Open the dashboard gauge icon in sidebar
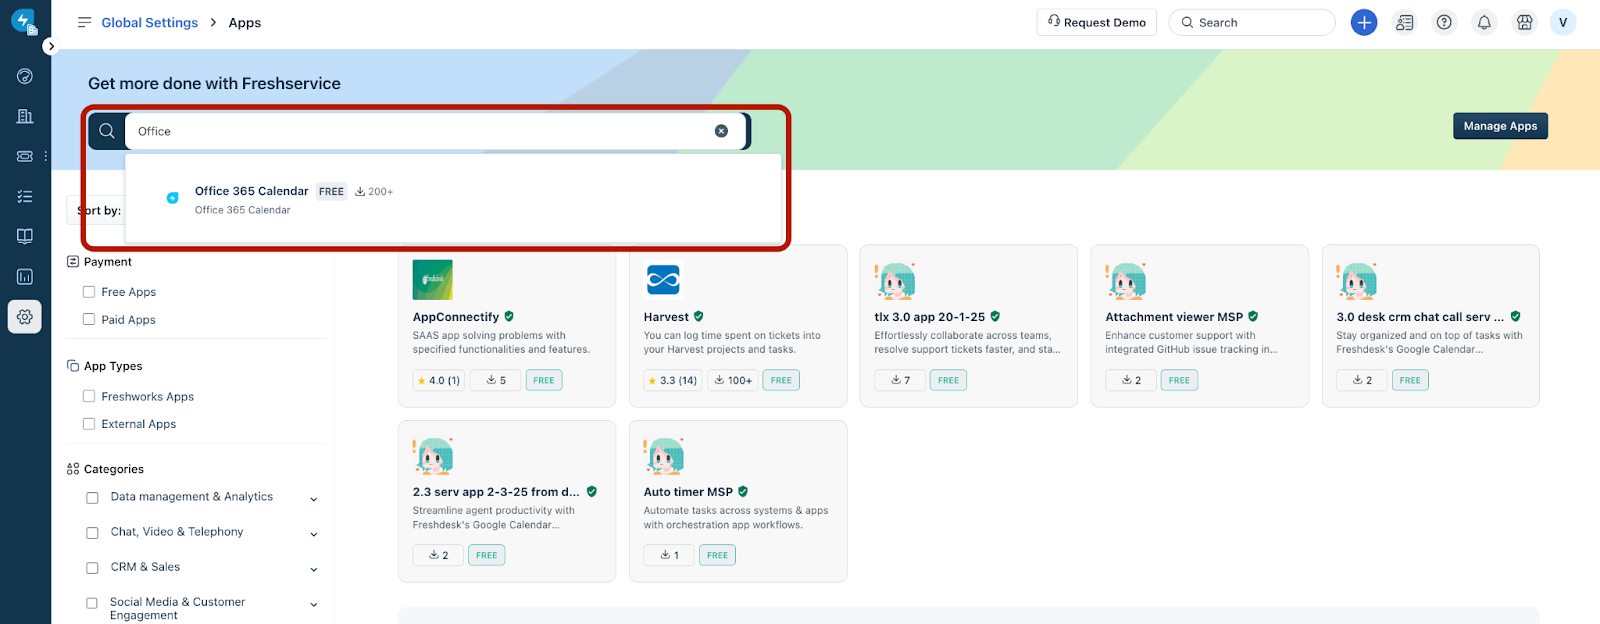The width and height of the screenshot is (1600, 624). click(x=25, y=76)
